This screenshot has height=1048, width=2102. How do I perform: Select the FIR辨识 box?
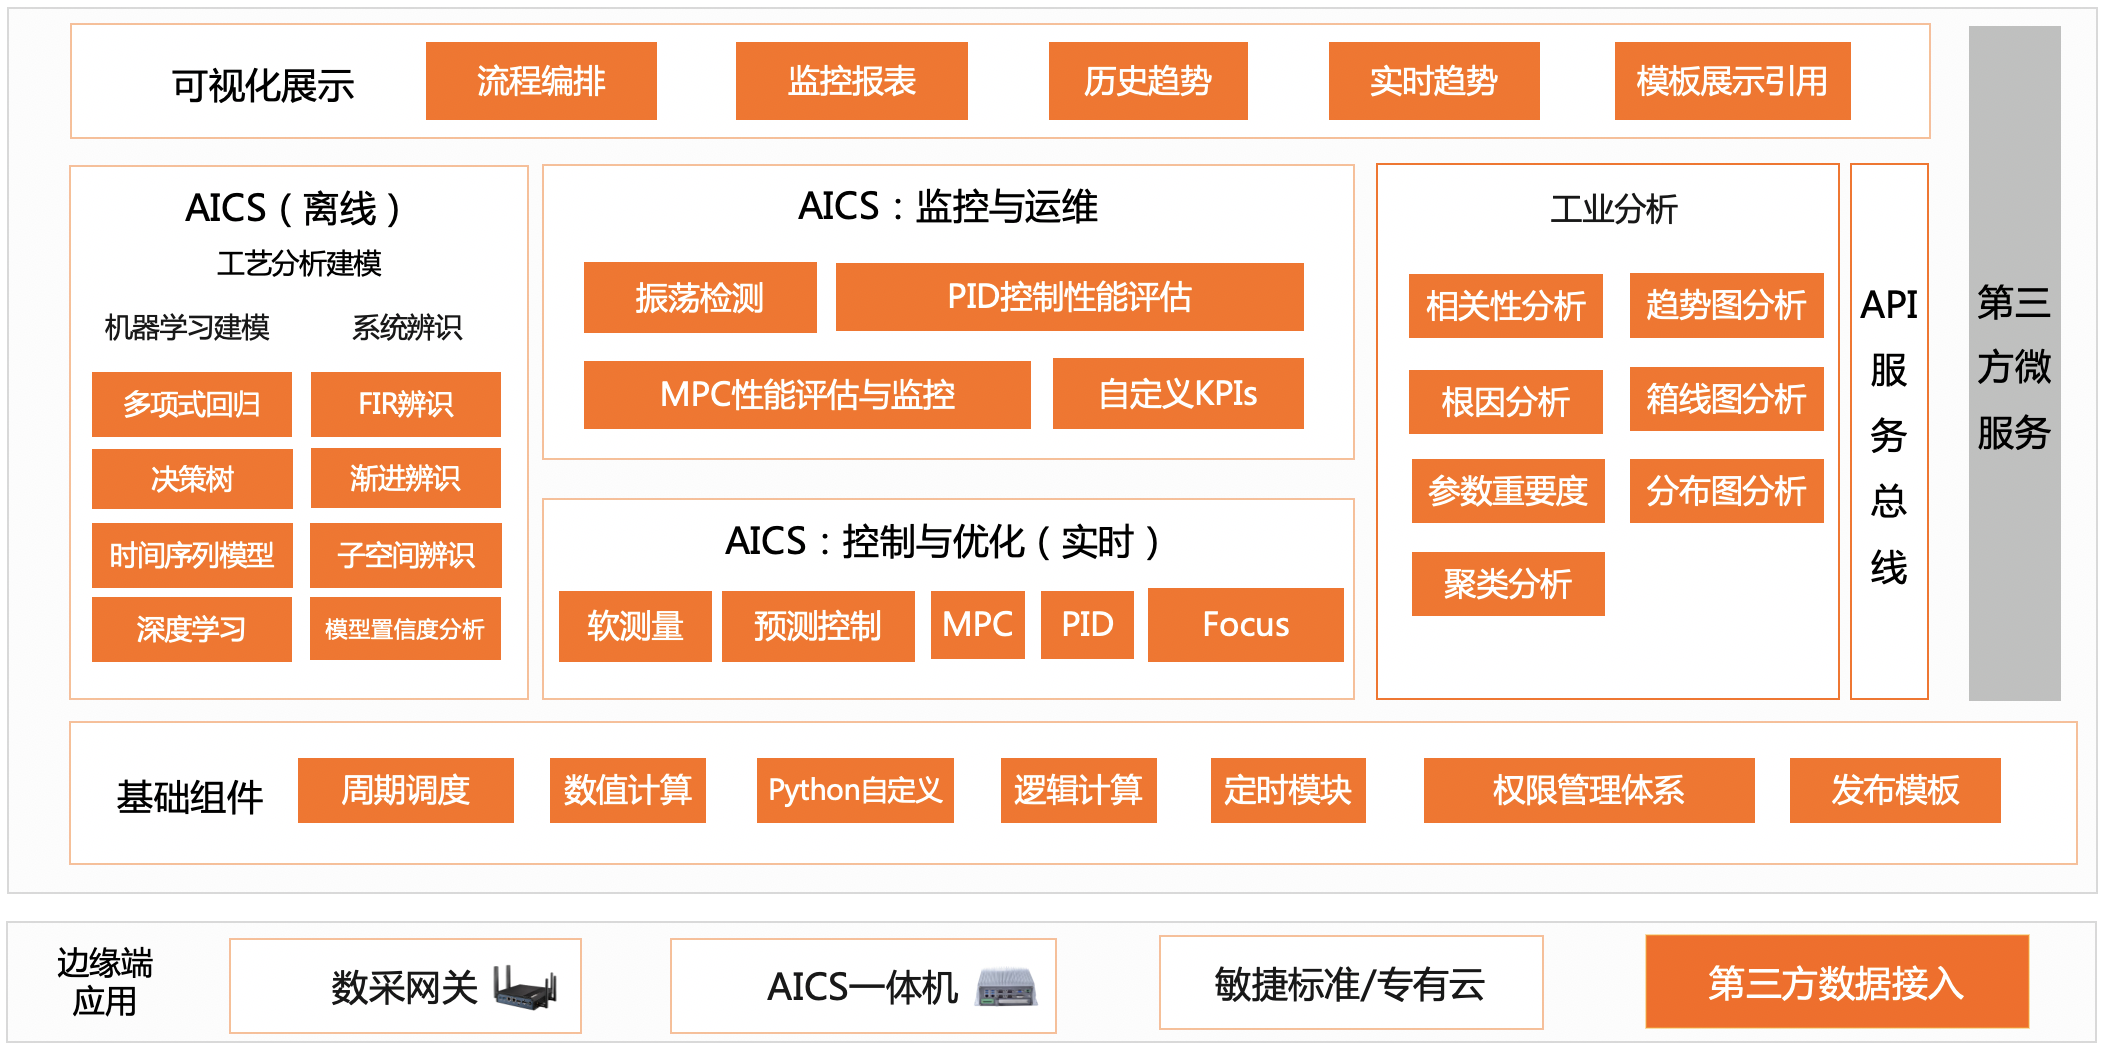pyautogui.click(x=406, y=404)
